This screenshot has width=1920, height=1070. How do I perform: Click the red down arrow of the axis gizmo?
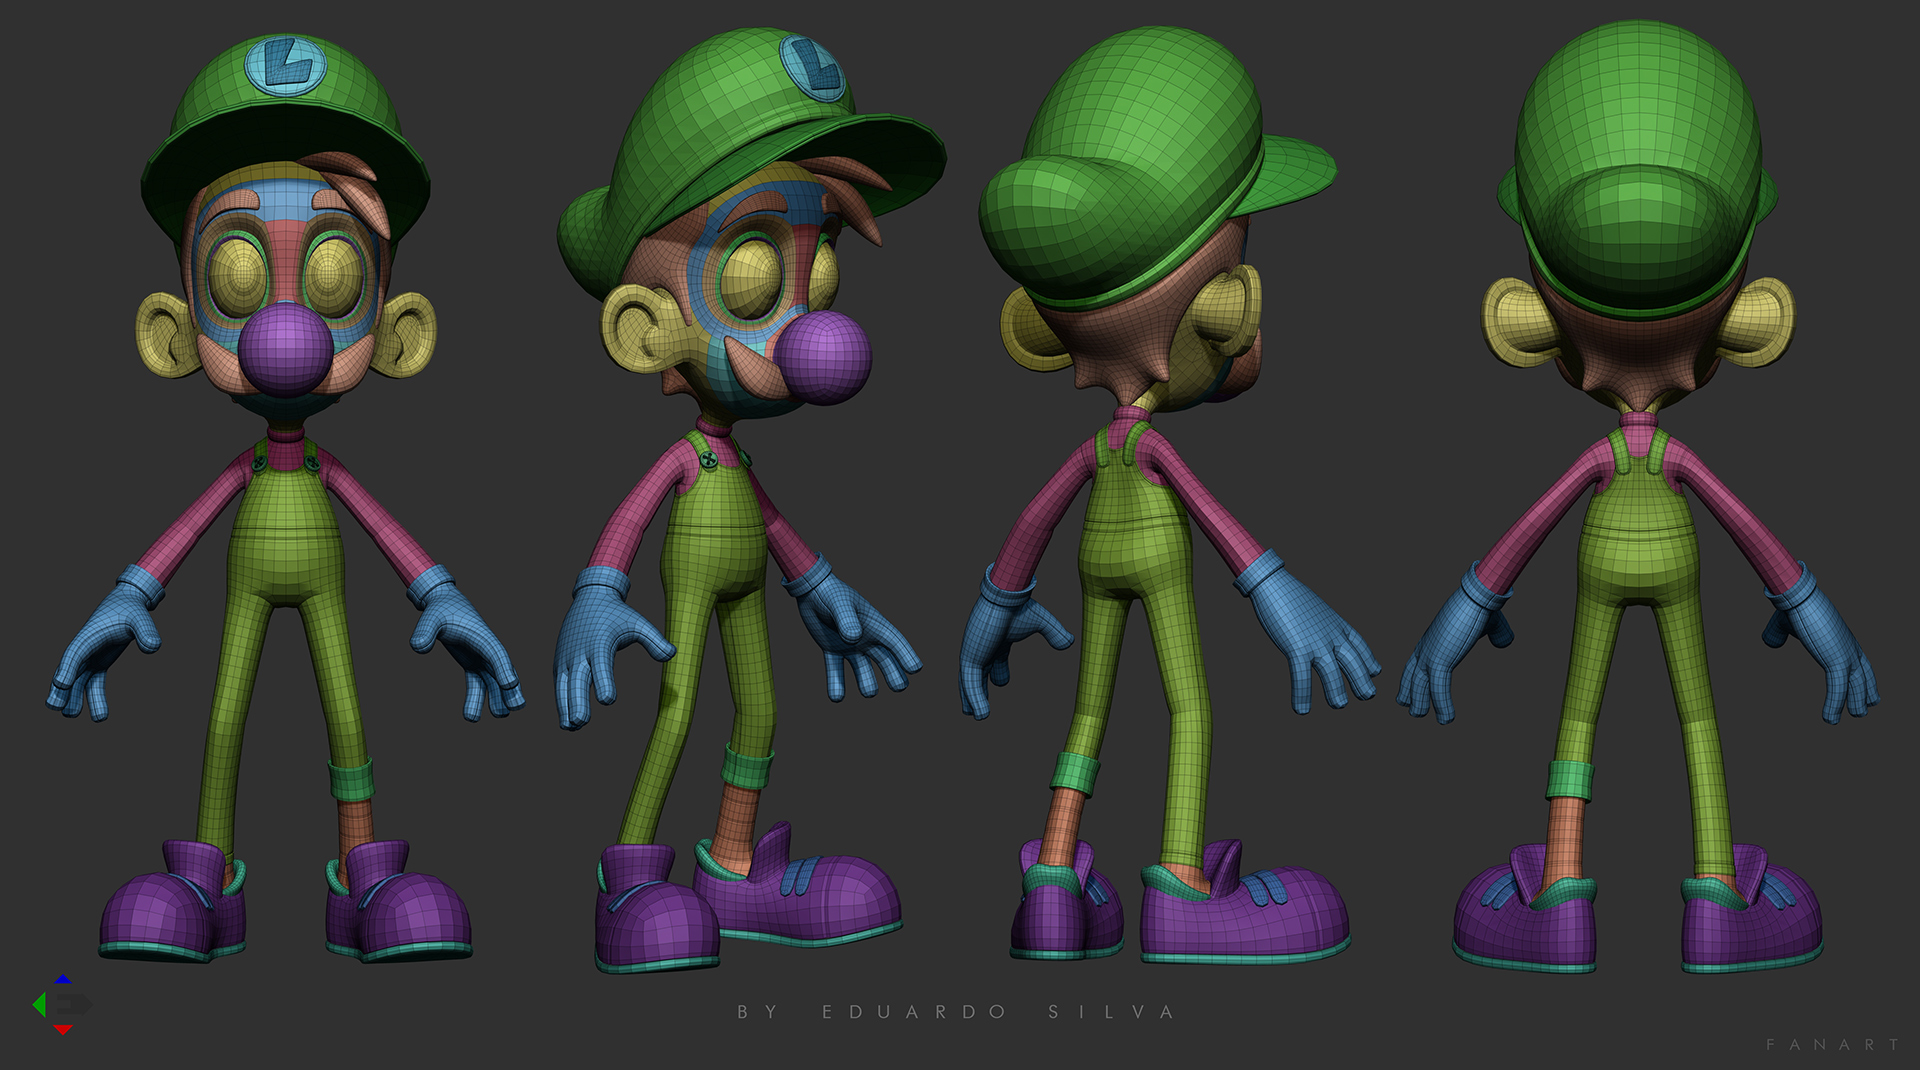pyautogui.click(x=62, y=1029)
